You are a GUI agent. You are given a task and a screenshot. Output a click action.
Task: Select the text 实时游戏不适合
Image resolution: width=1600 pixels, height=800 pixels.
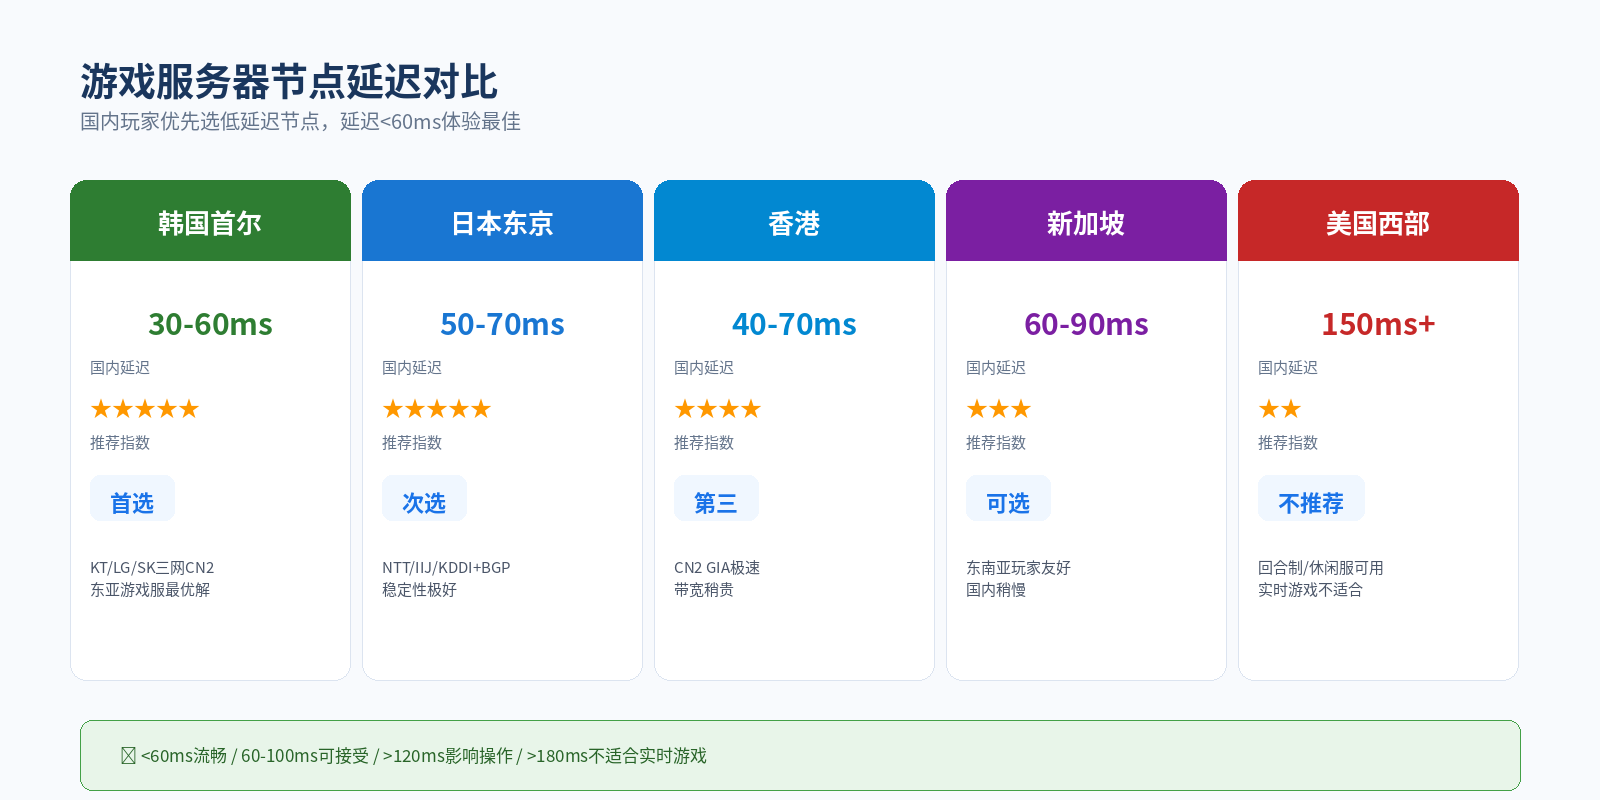pyautogui.click(x=1310, y=590)
